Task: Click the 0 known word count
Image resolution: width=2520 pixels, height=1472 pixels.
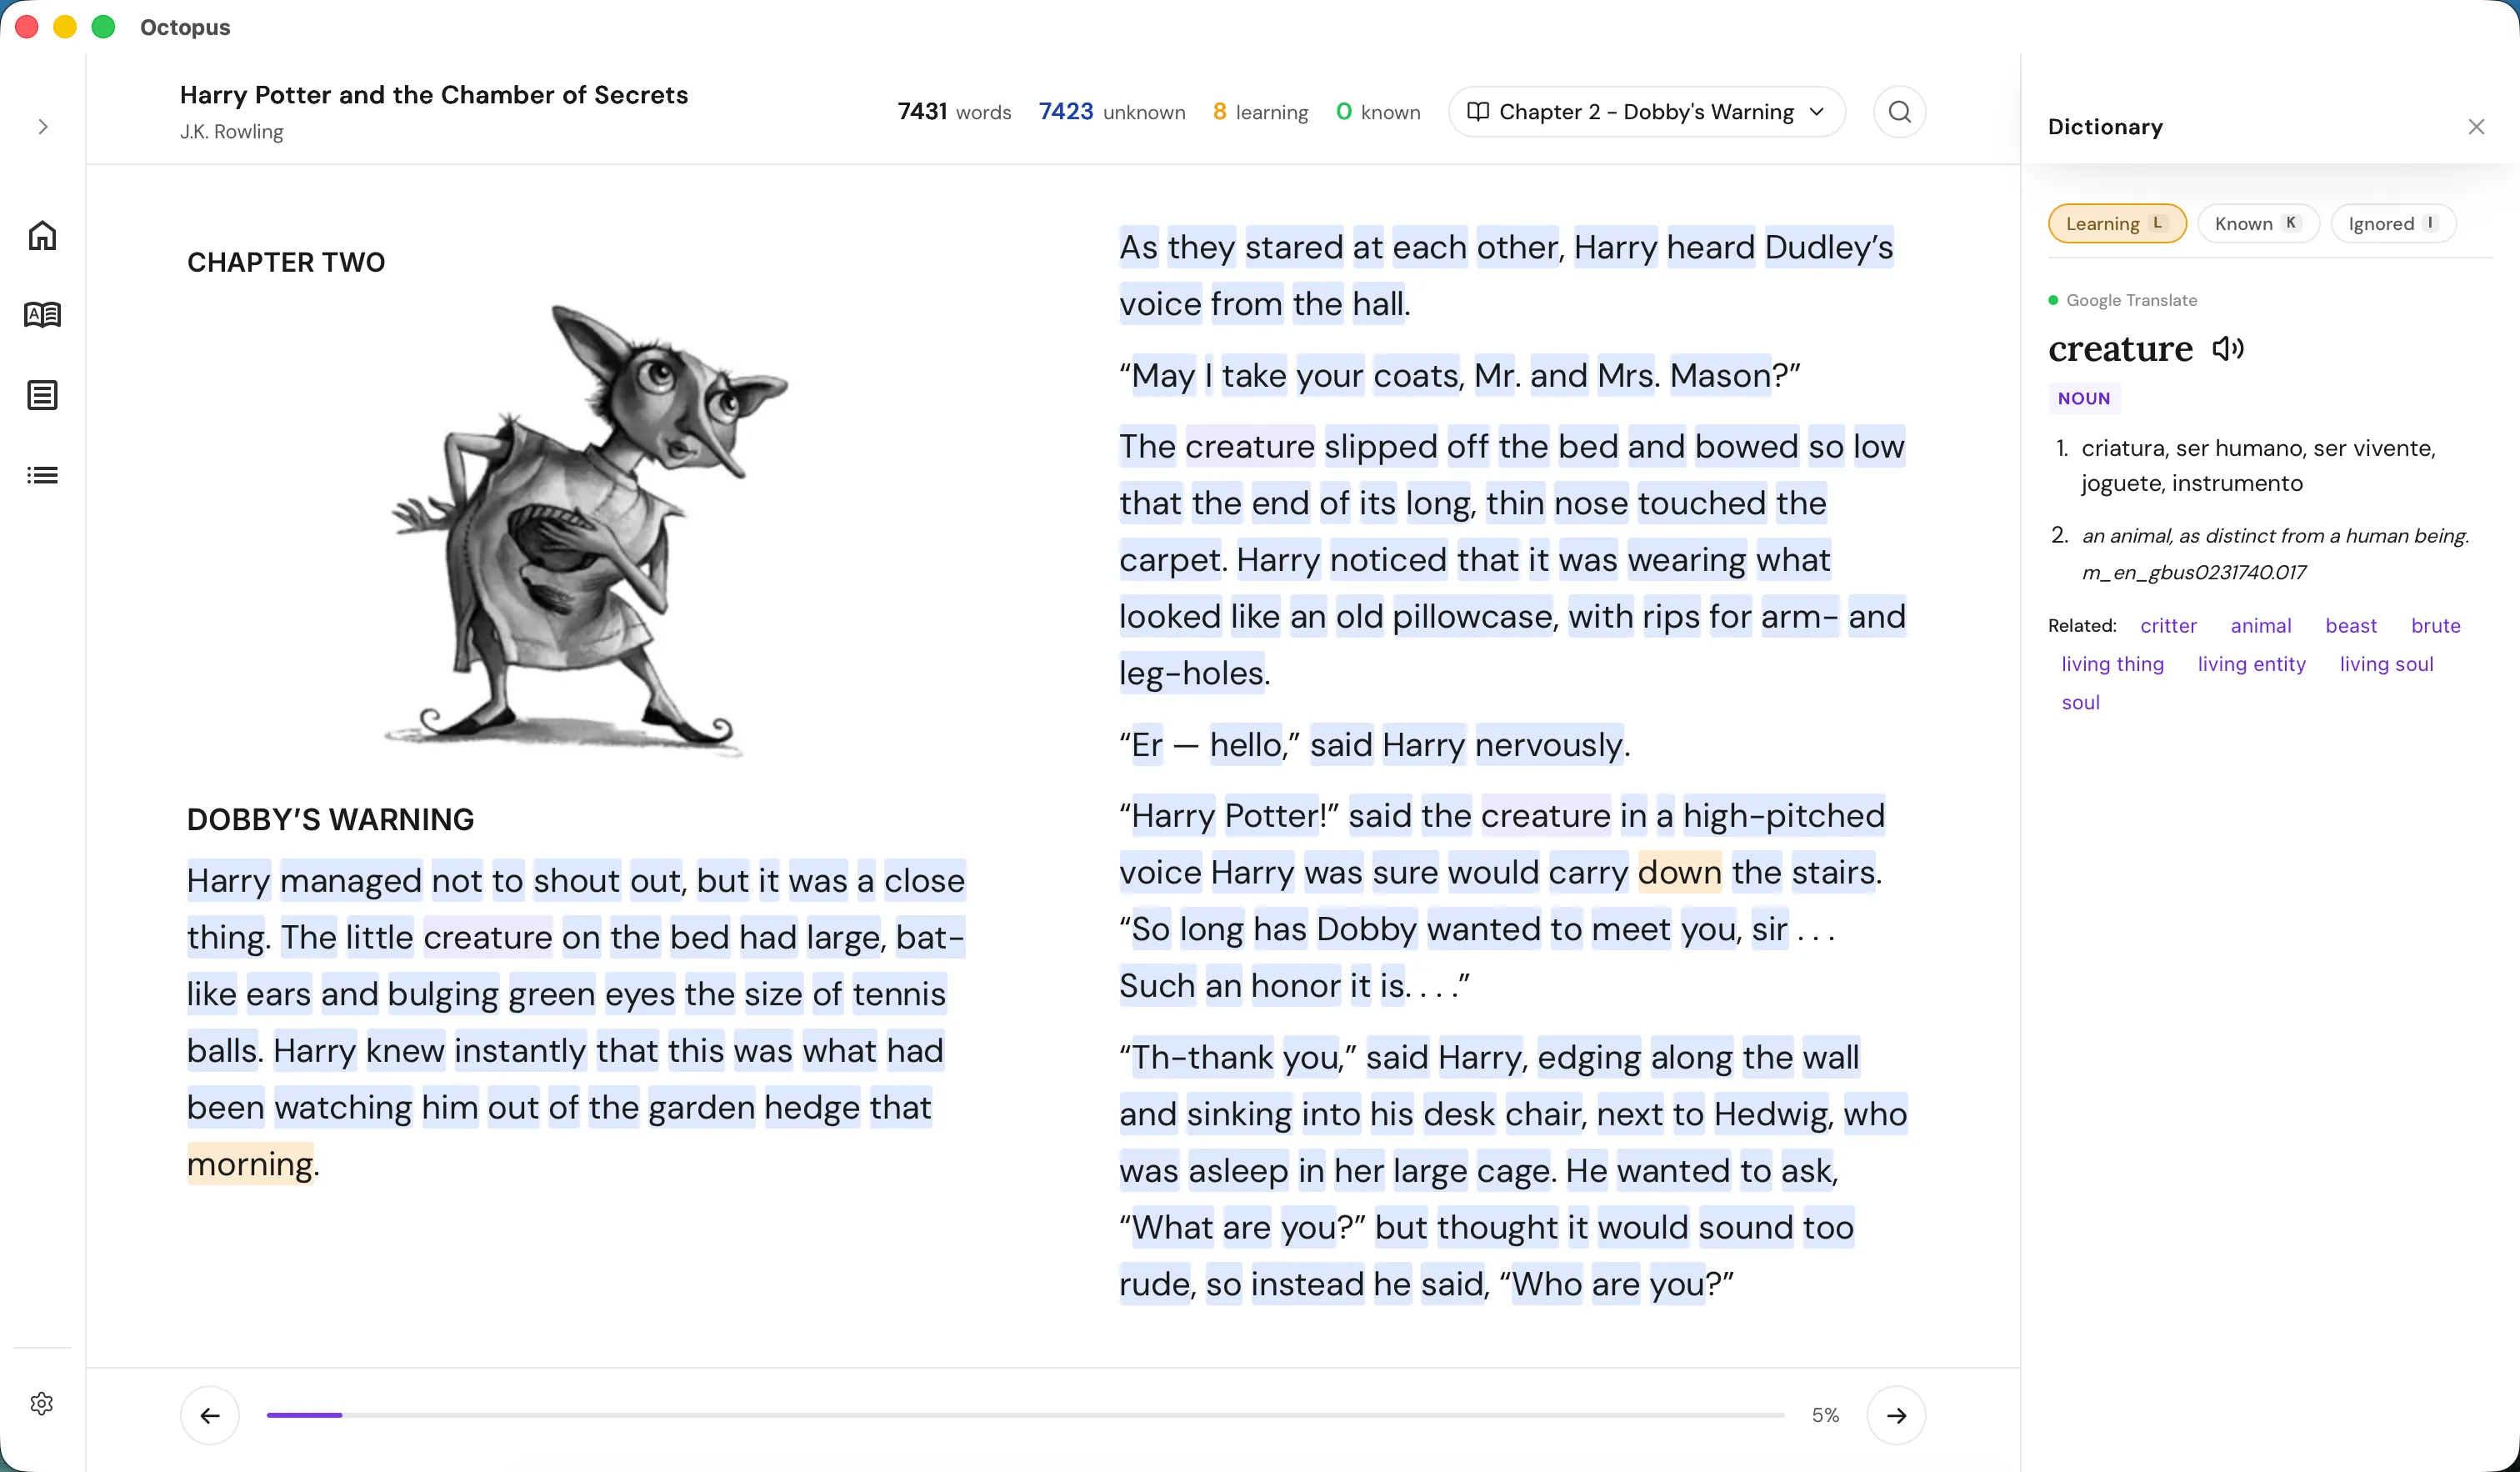Action: pyautogui.click(x=1378, y=112)
